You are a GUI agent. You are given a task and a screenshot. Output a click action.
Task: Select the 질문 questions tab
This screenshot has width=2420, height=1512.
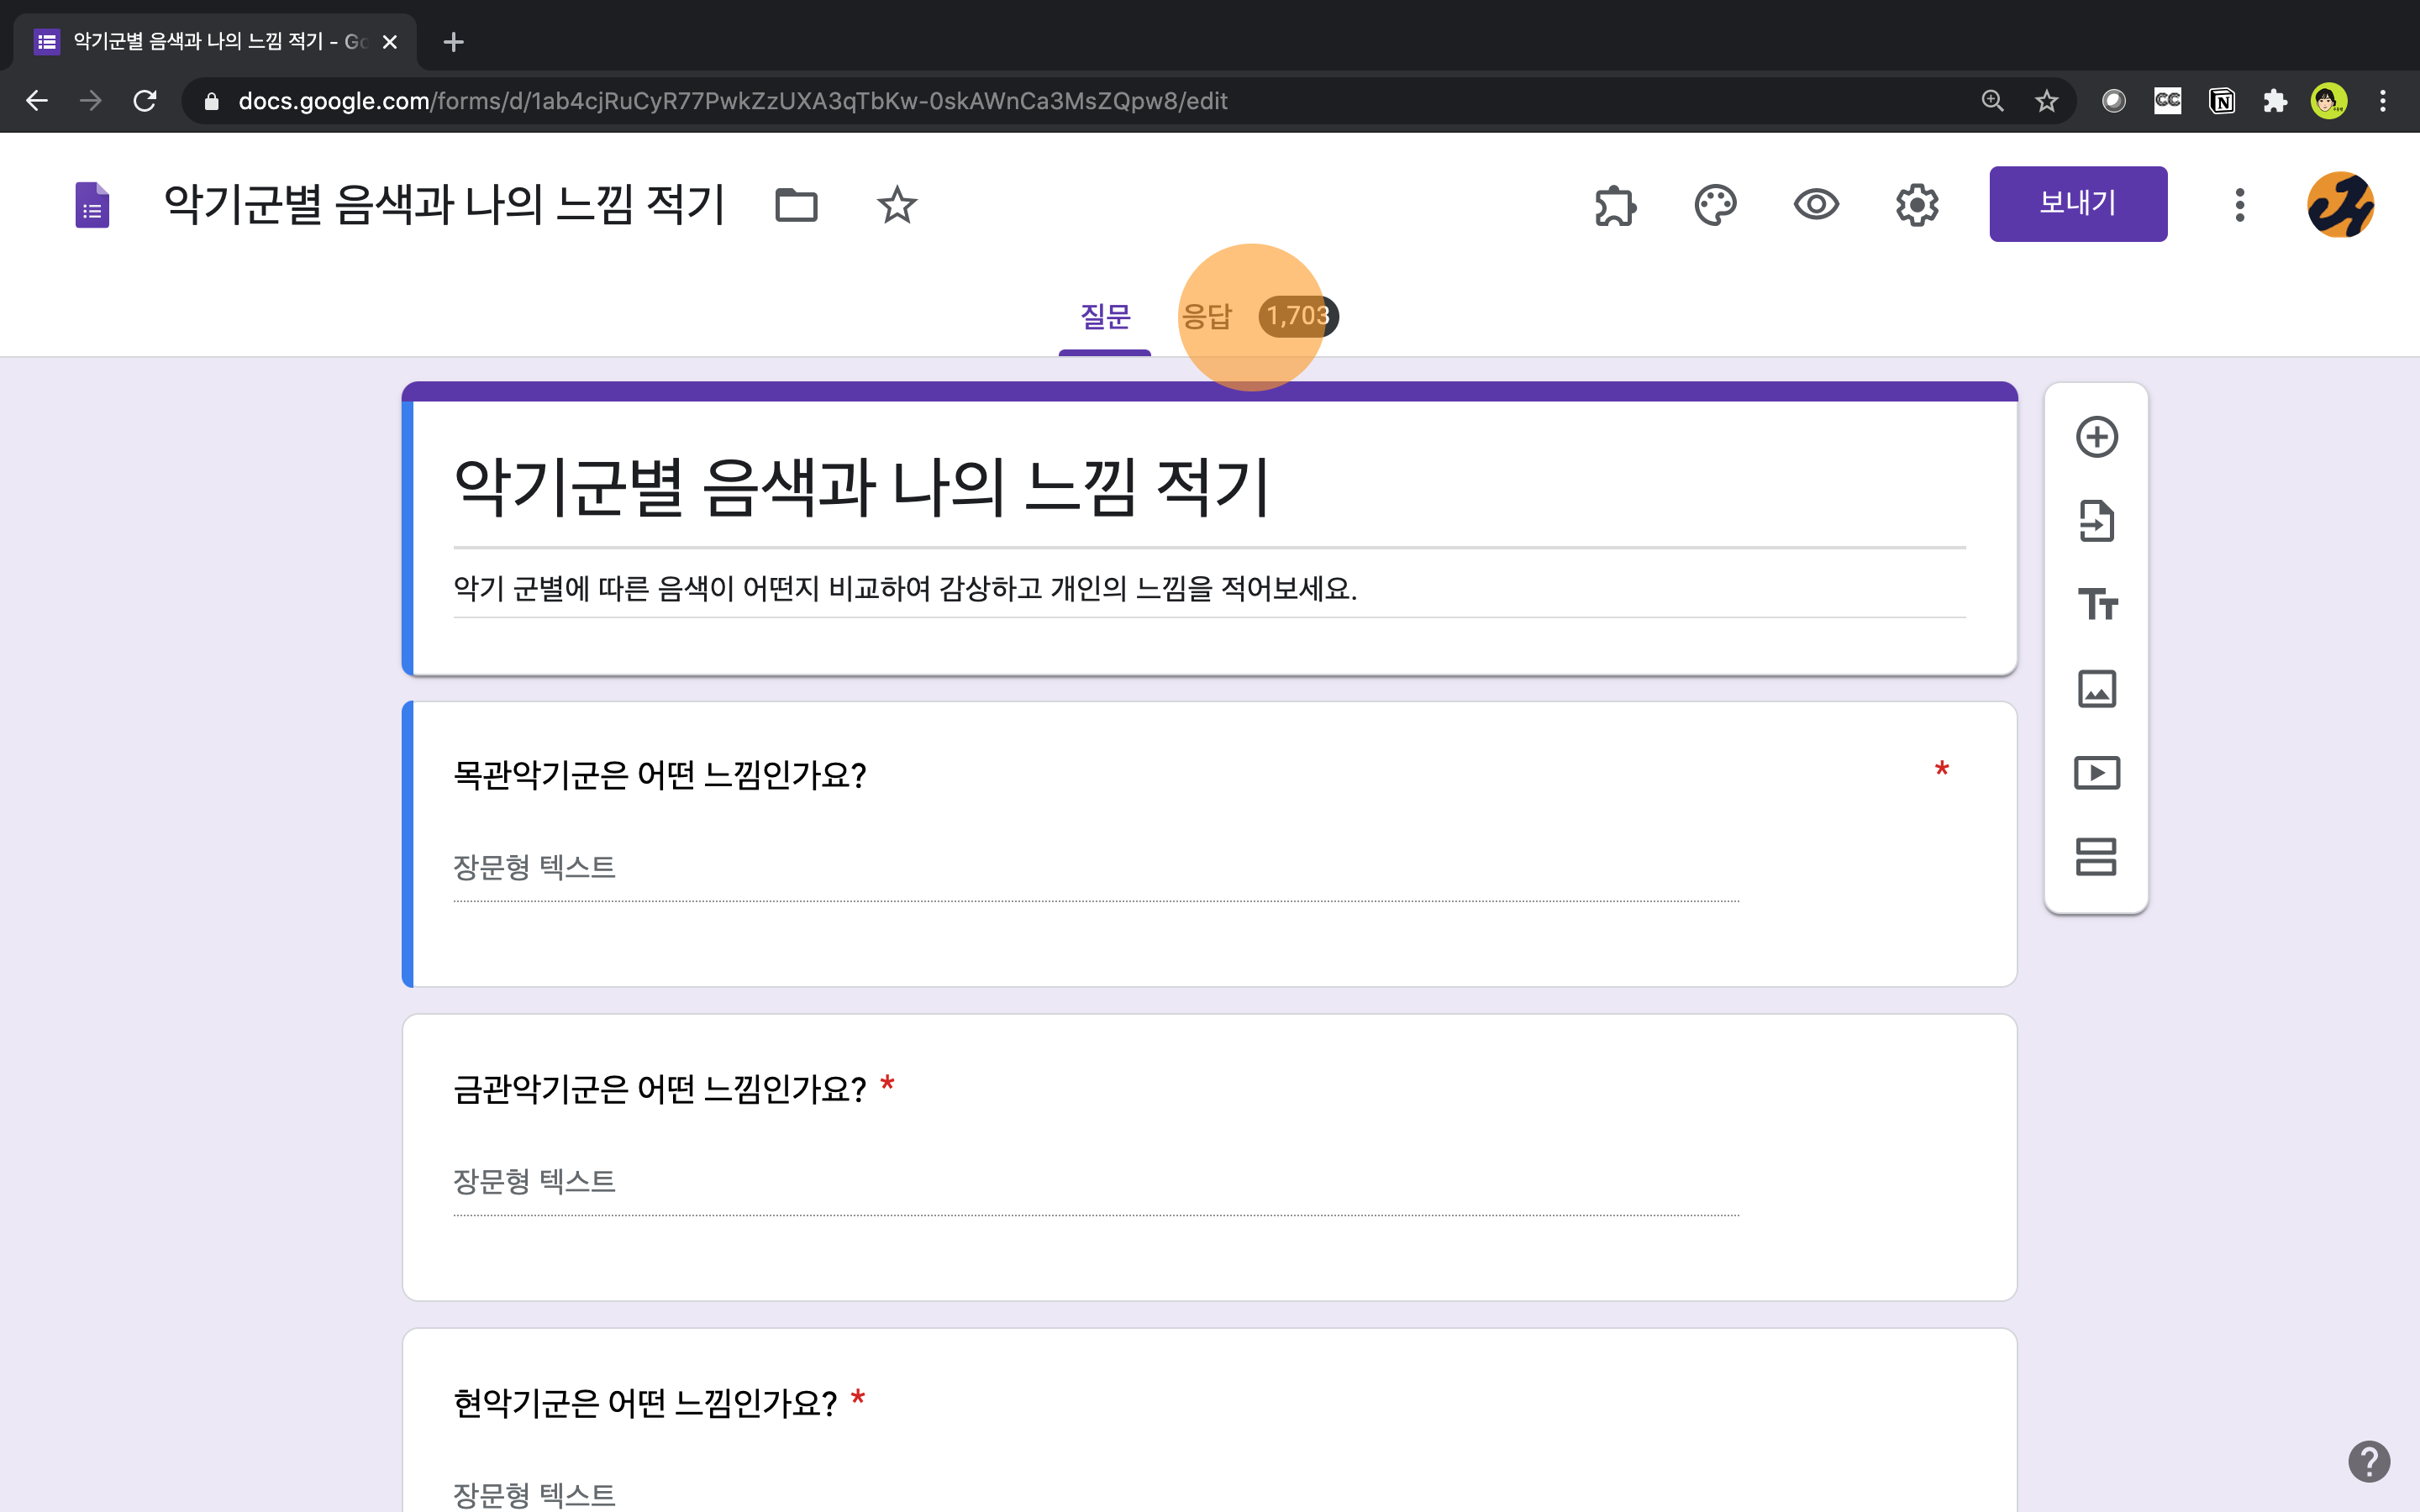point(1104,317)
